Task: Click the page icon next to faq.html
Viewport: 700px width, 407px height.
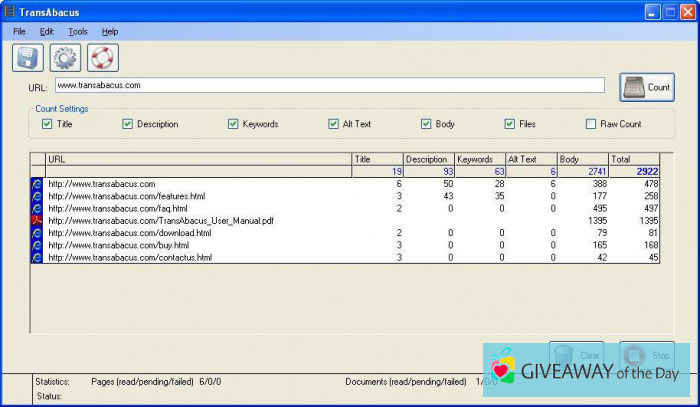Action: 38,208
